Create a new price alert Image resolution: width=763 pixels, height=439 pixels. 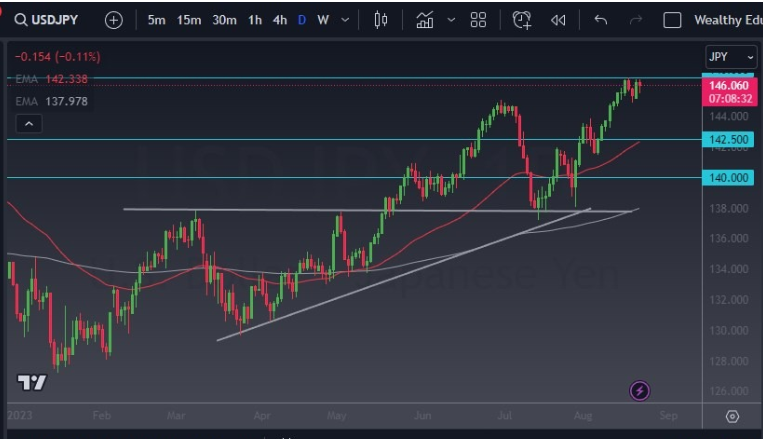tap(522, 20)
